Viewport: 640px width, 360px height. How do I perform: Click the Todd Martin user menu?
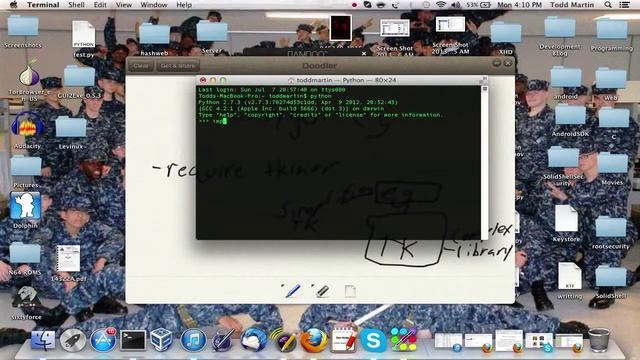tap(572, 5)
